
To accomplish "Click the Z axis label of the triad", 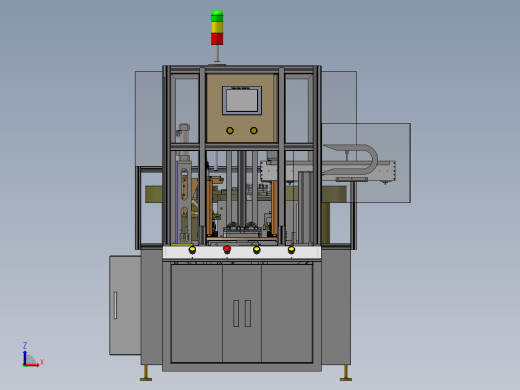I will point(25,345).
